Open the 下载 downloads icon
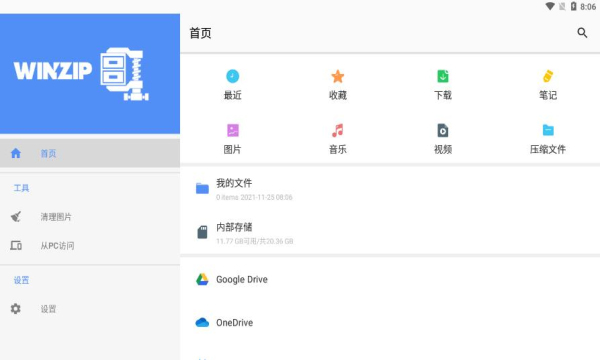This screenshot has height=360, width=600. pyautogui.click(x=443, y=76)
